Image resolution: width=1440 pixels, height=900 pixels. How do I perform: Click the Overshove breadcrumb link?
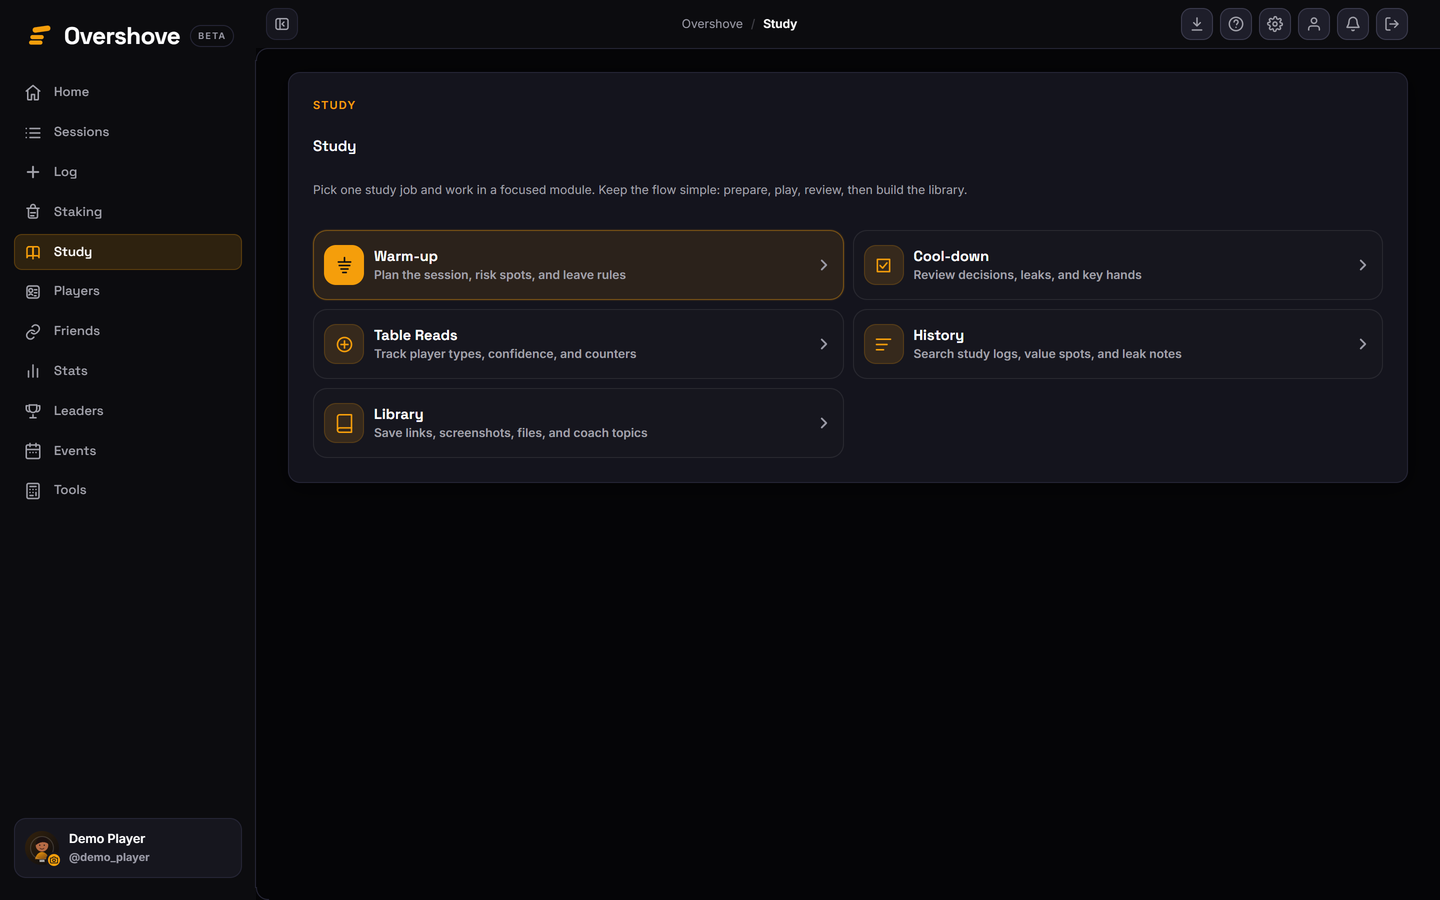[x=712, y=24]
